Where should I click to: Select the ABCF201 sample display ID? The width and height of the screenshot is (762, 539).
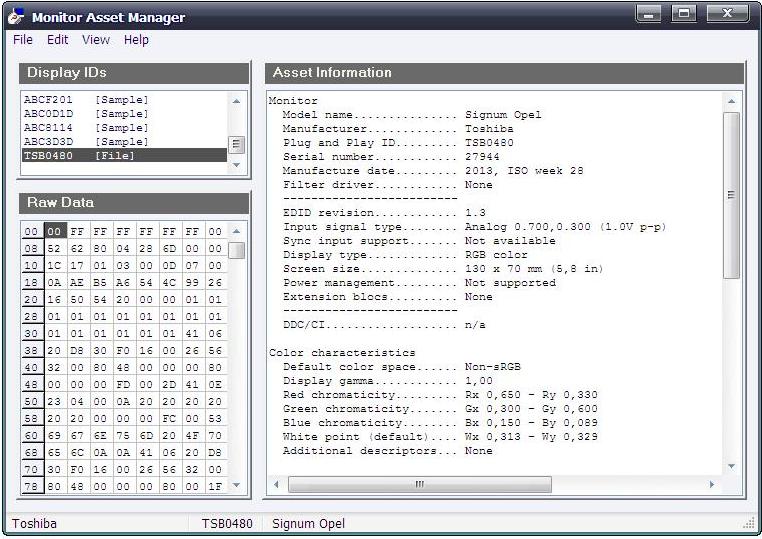pyautogui.click(x=85, y=100)
